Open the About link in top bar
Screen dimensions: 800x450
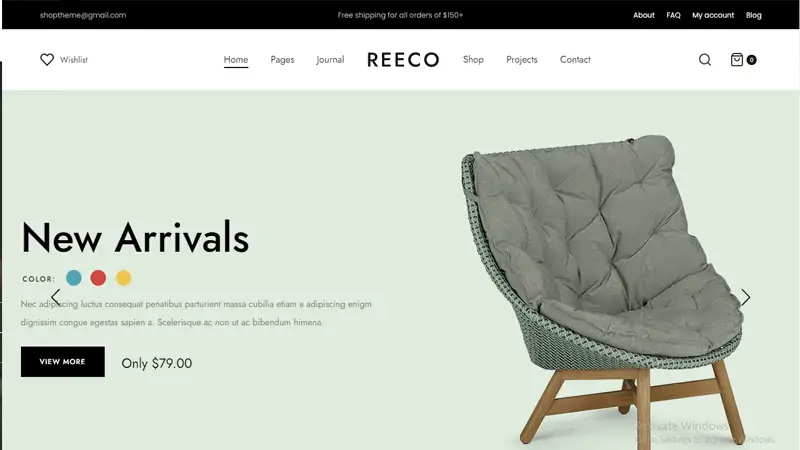[643, 15]
